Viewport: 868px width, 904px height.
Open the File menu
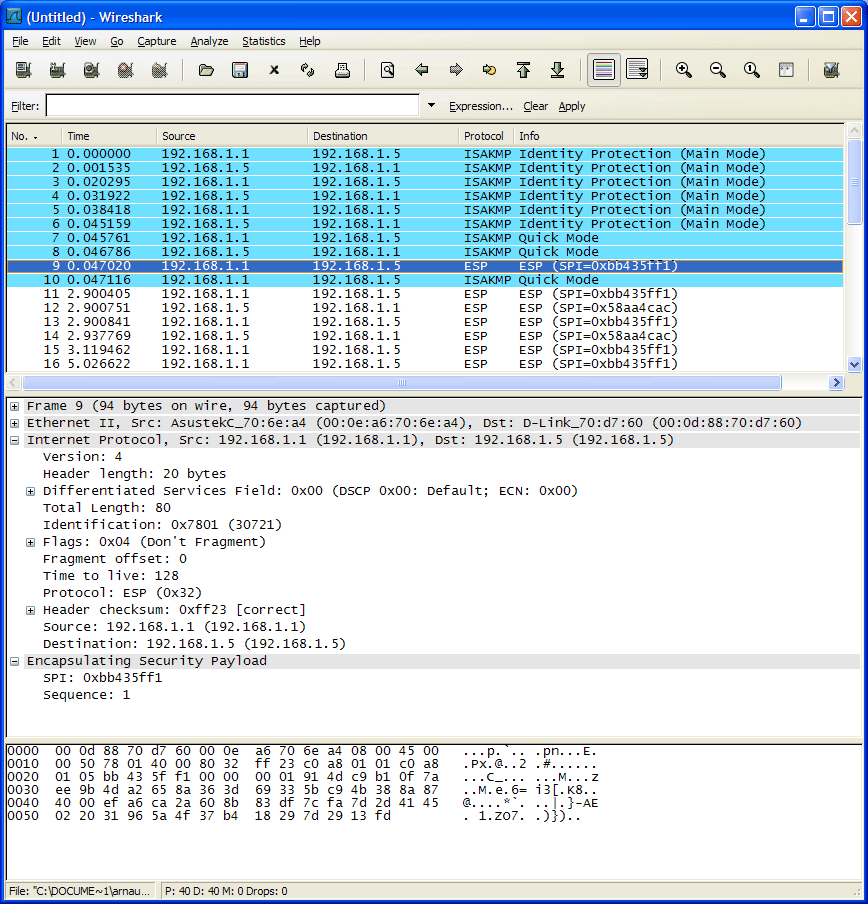pos(20,41)
